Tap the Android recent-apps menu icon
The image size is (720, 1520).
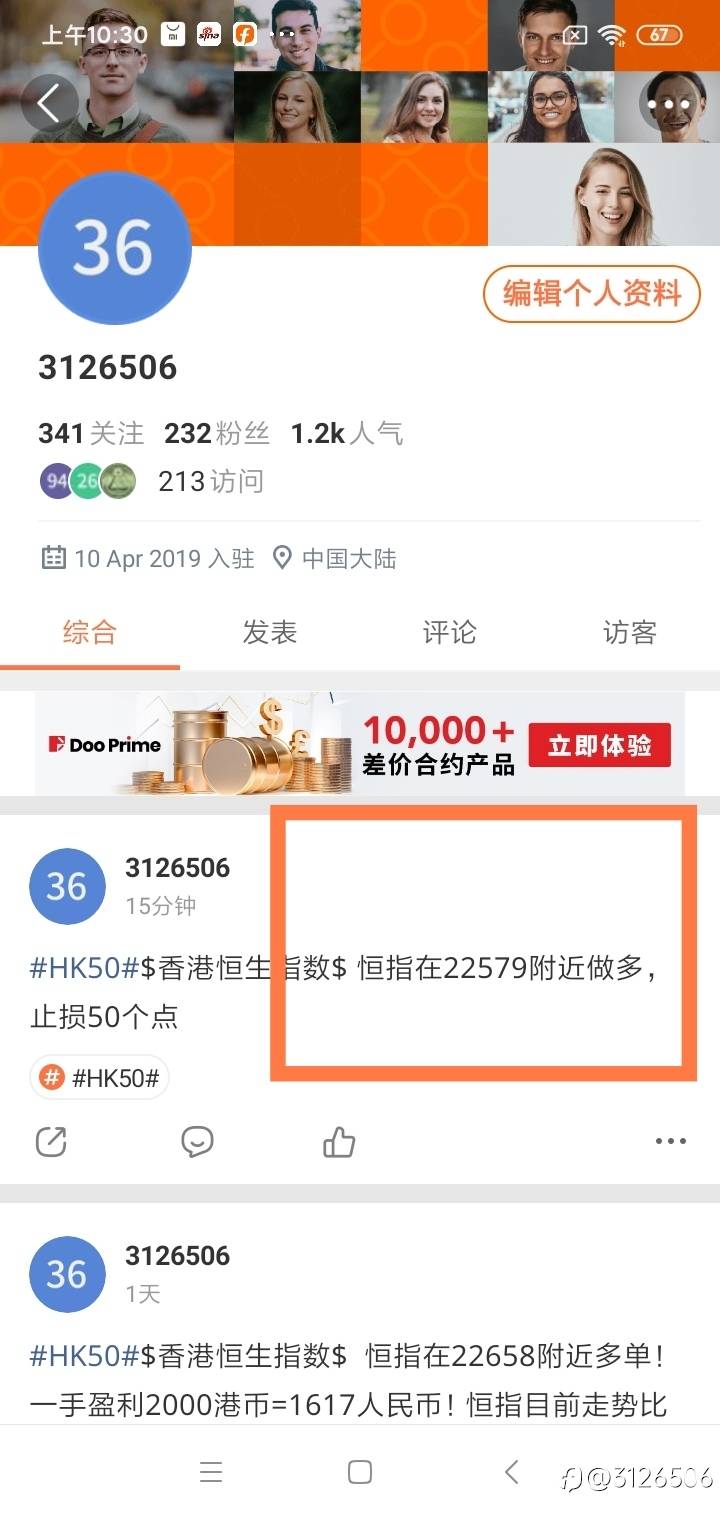click(x=210, y=1472)
